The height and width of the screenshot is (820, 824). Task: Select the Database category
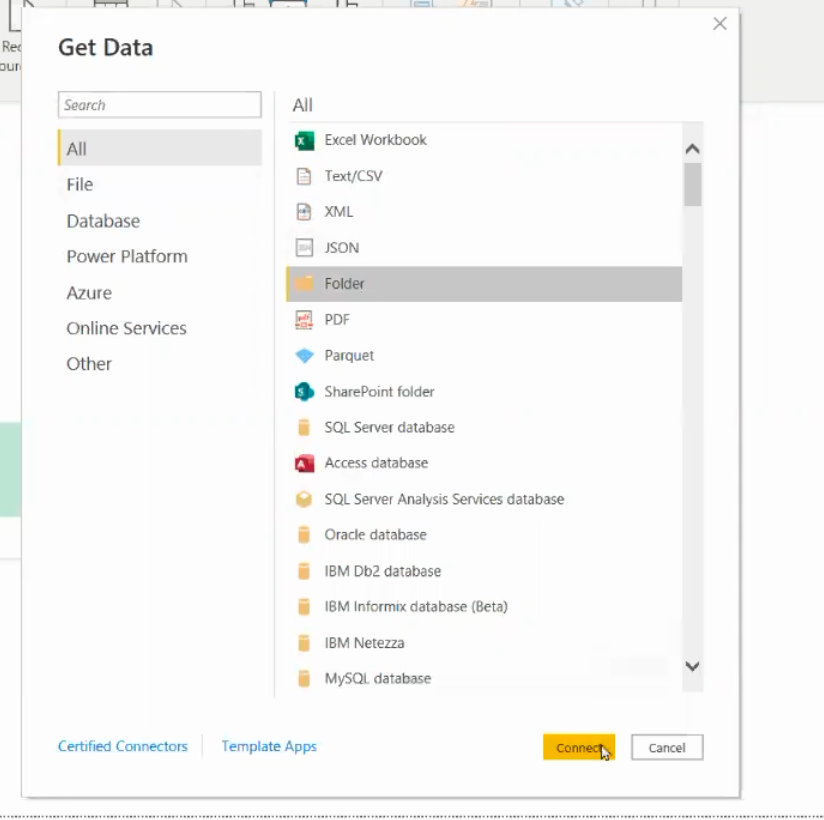(x=160, y=221)
